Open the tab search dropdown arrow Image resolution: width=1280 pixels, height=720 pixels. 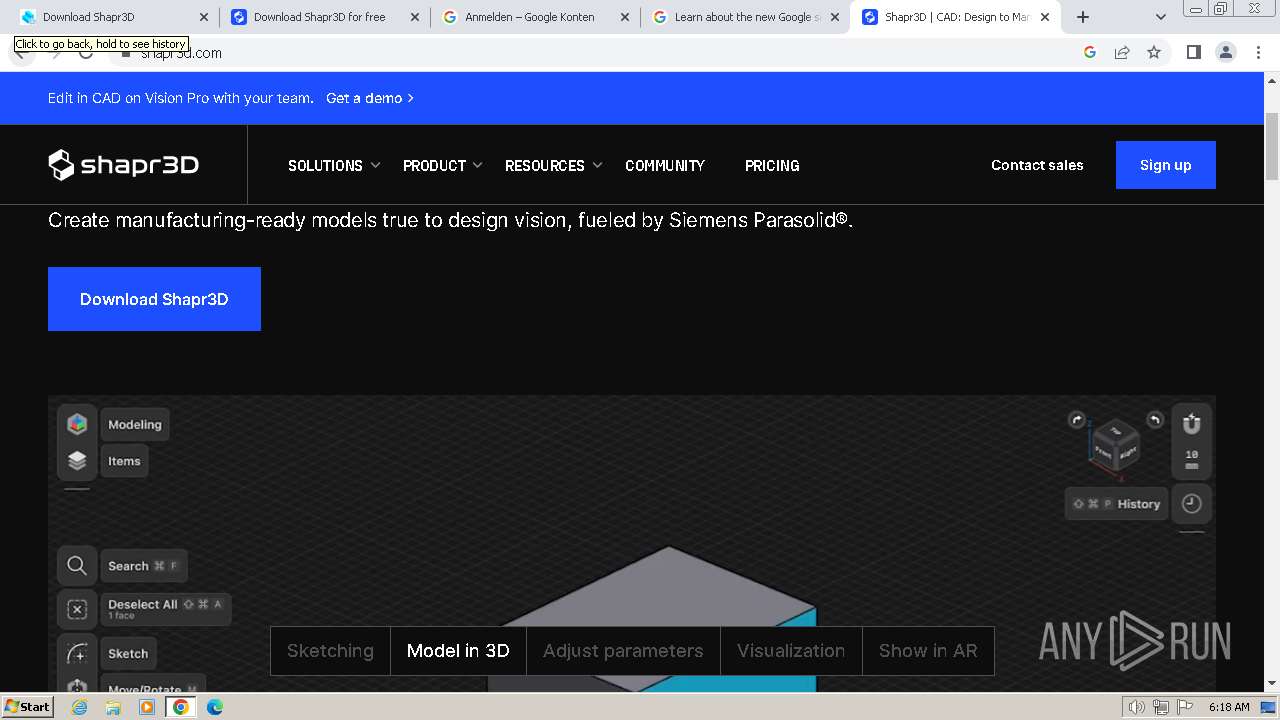point(1161,17)
